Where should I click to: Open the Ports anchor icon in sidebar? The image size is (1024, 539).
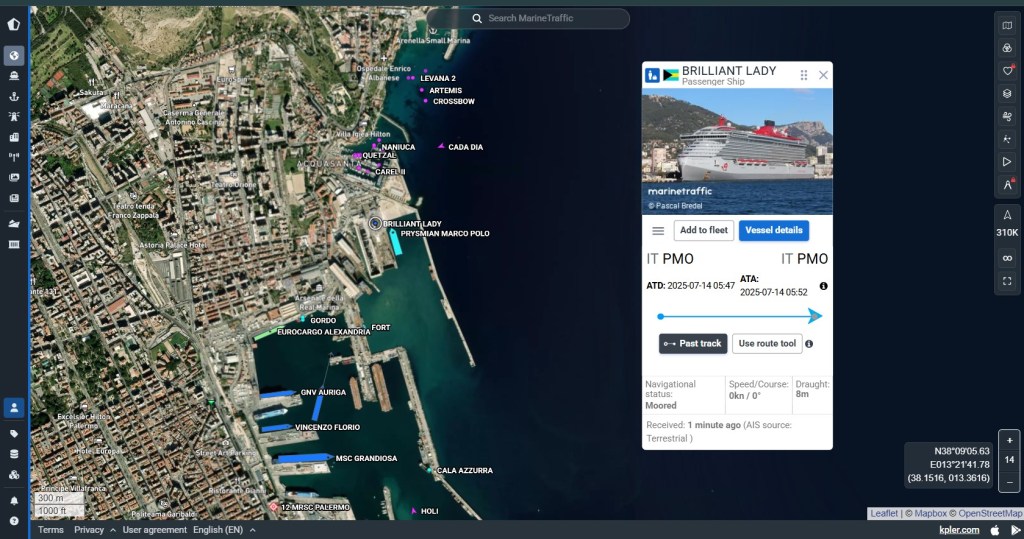click(14, 96)
